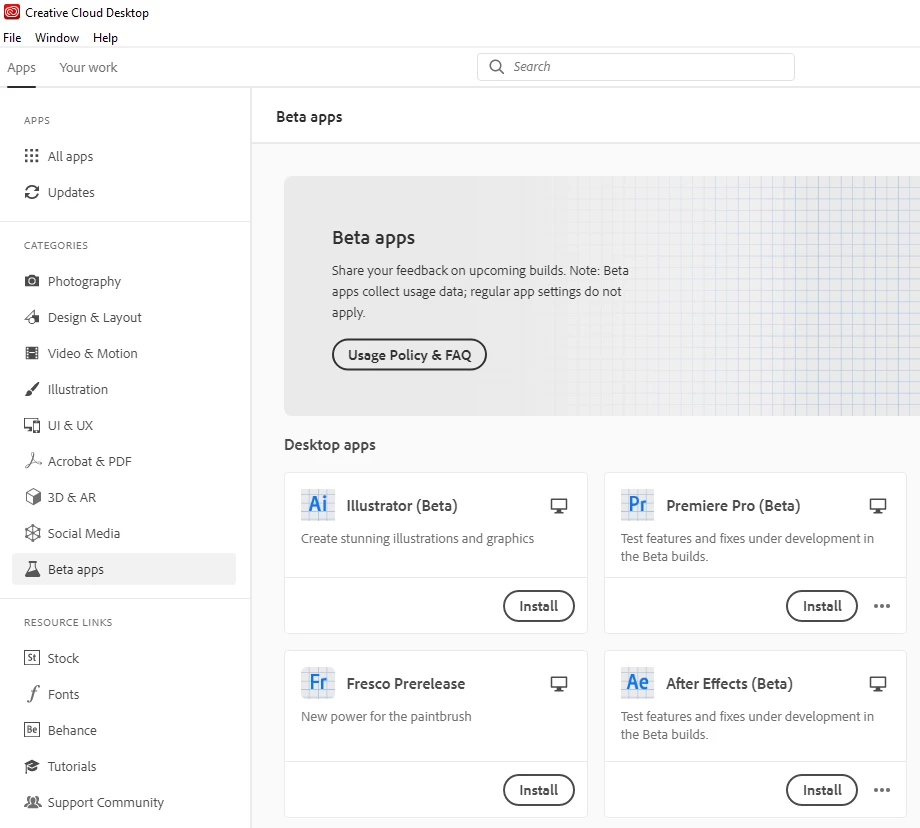Click desktop monitor icon on Illustrator (Beta) card
The height and width of the screenshot is (828, 920).
tap(559, 506)
